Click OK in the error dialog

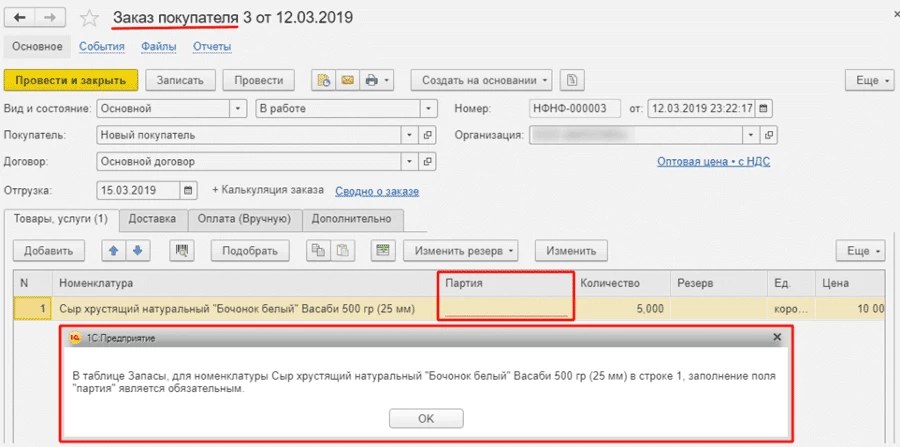tap(426, 417)
